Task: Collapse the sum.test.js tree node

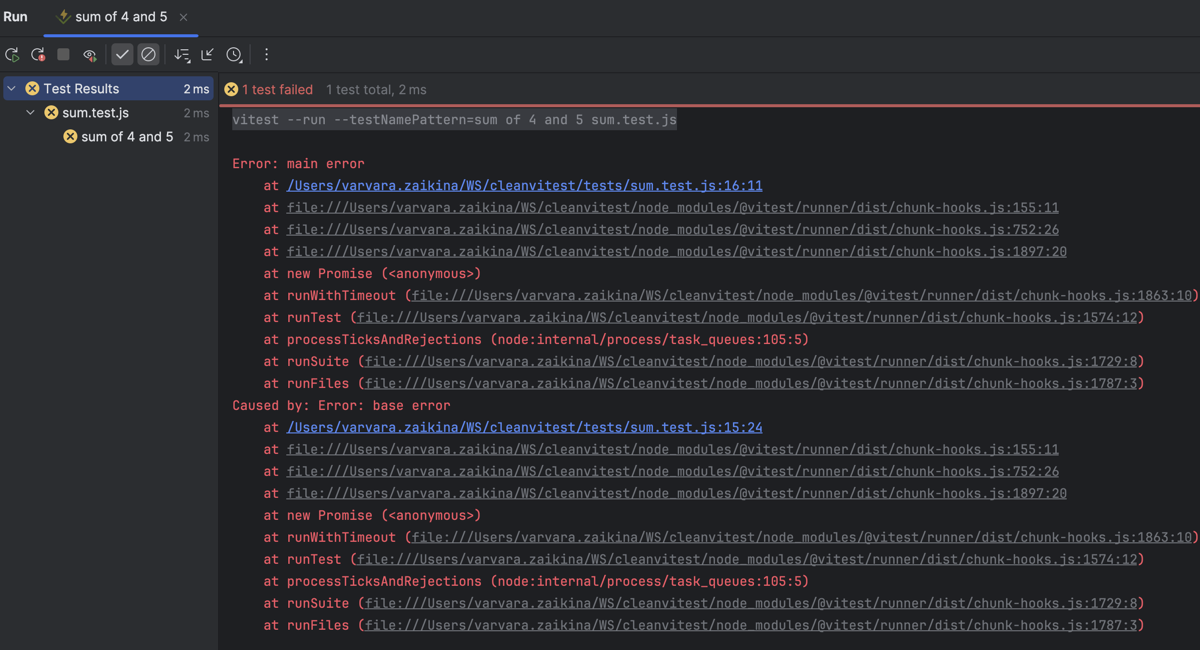Action: point(31,113)
